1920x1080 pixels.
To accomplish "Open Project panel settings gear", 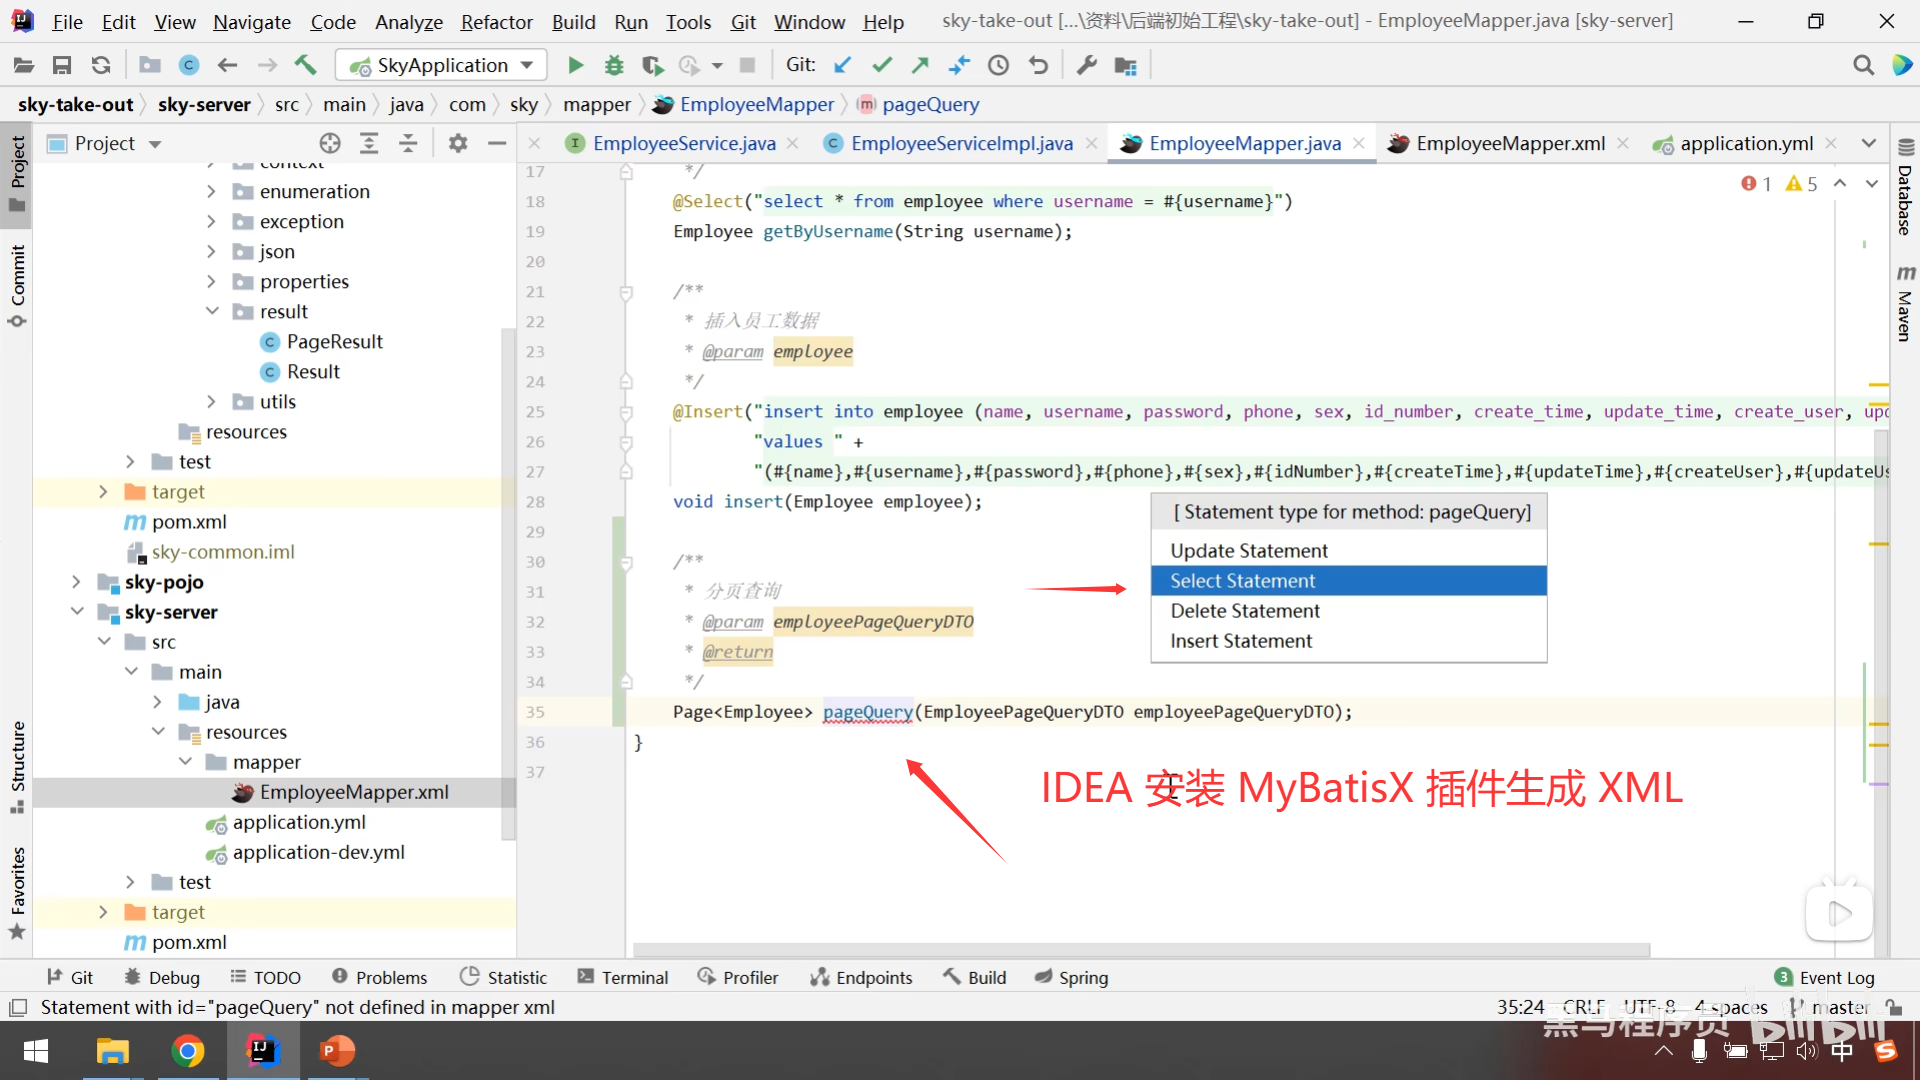I will tap(458, 143).
